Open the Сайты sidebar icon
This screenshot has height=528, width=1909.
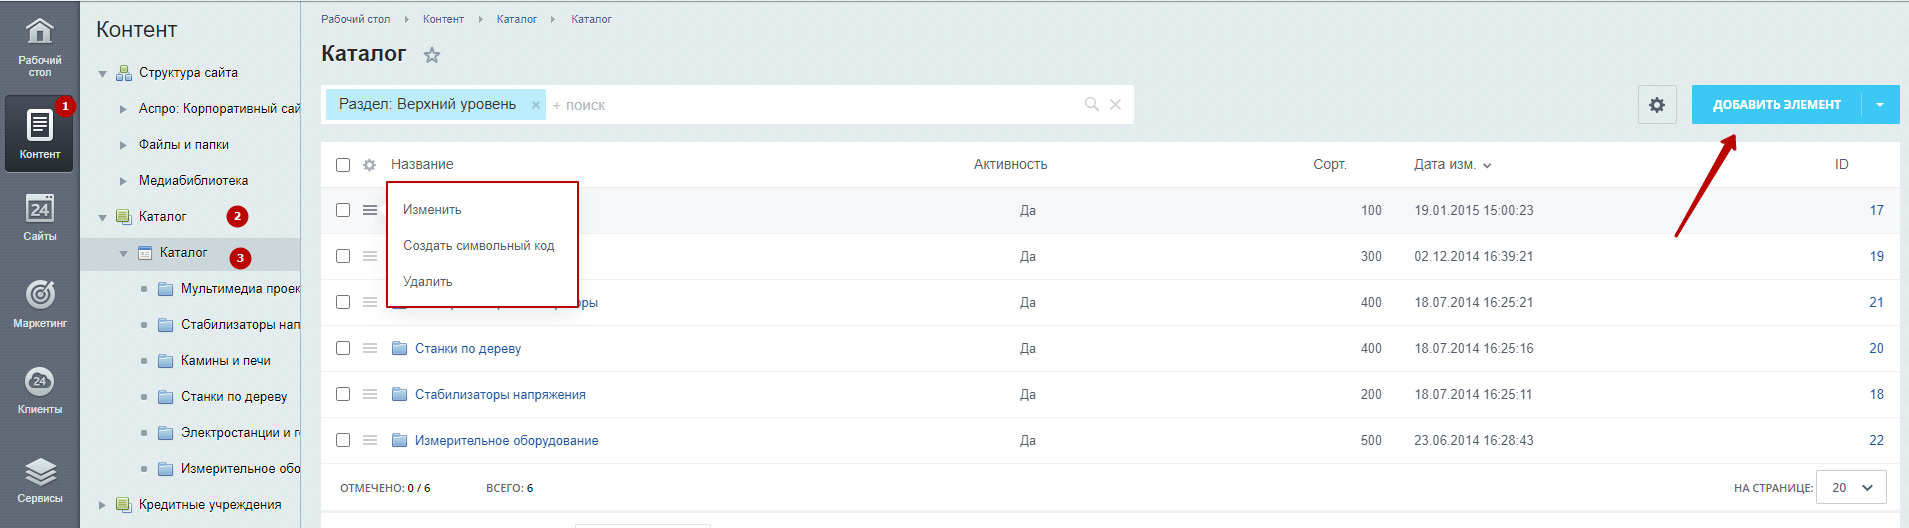pyautogui.click(x=39, y=217)
